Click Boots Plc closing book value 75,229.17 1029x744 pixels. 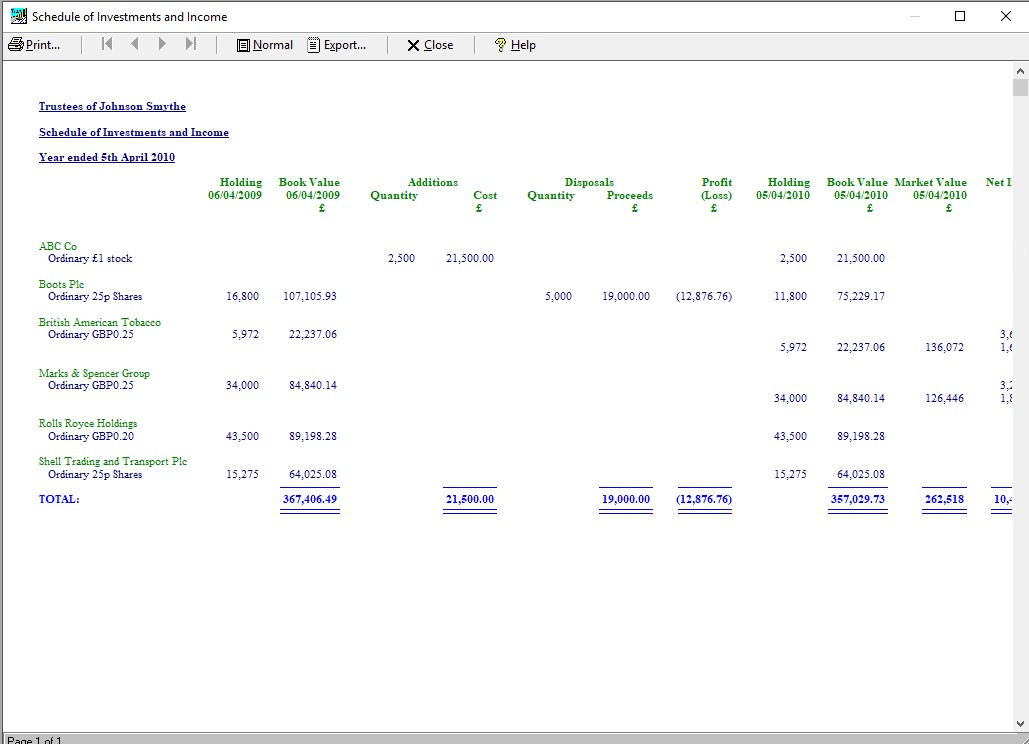point(861,297)
